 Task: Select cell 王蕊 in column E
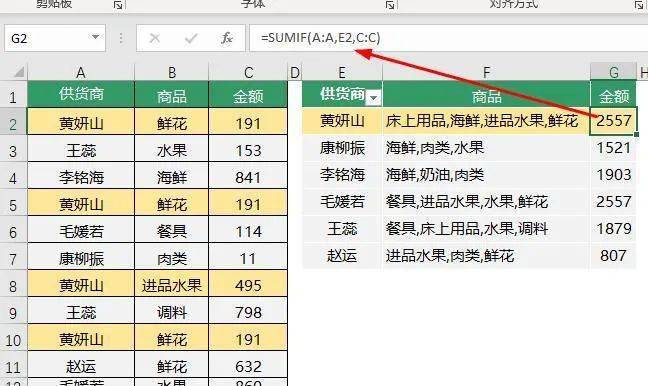[342, 229]
